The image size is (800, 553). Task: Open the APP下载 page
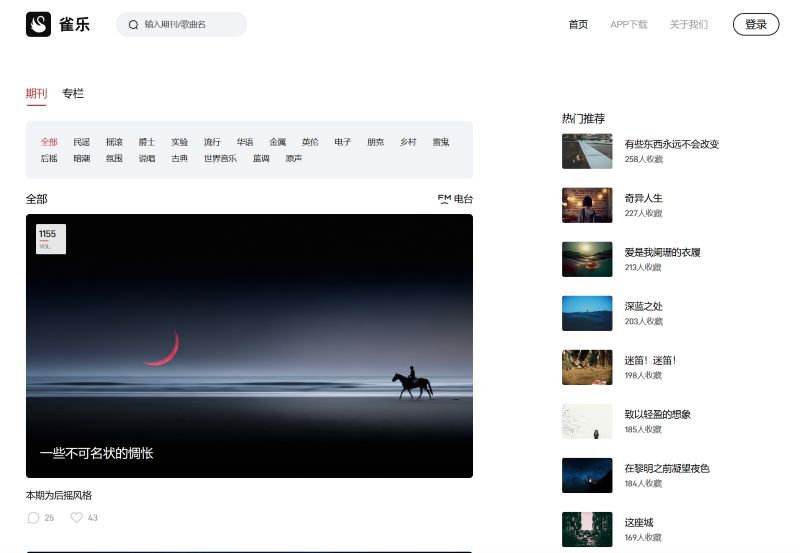(x=629, y=24)
